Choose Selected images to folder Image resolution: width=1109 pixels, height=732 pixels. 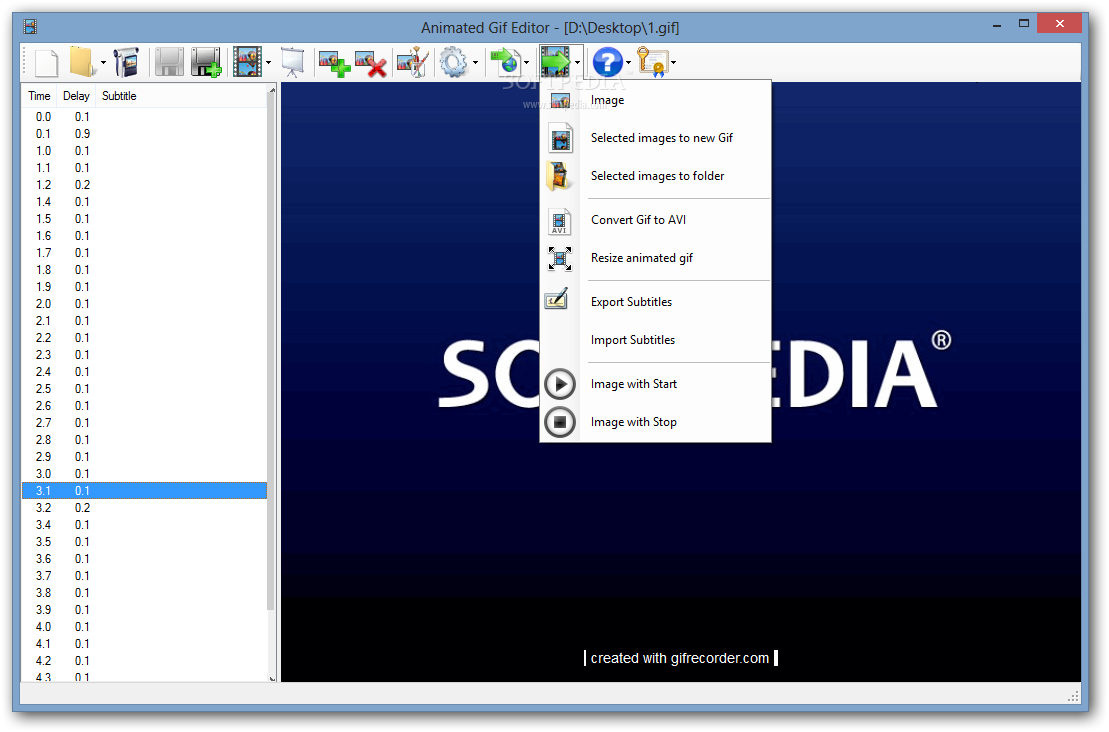(x=656, y=176)
